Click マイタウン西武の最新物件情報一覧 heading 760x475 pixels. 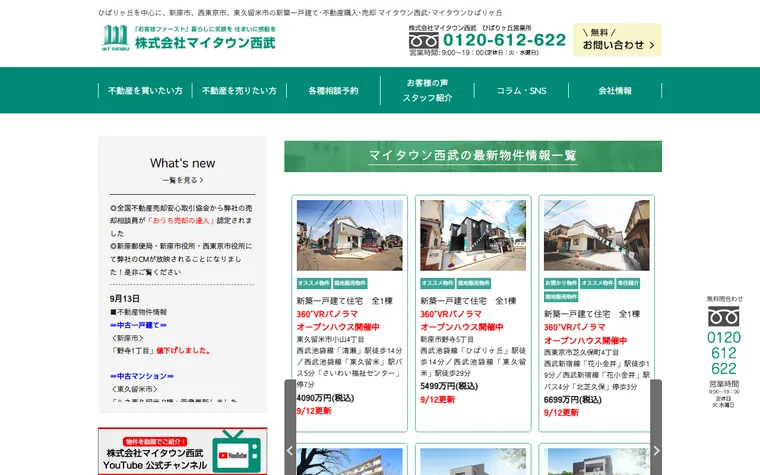point(473,156)
